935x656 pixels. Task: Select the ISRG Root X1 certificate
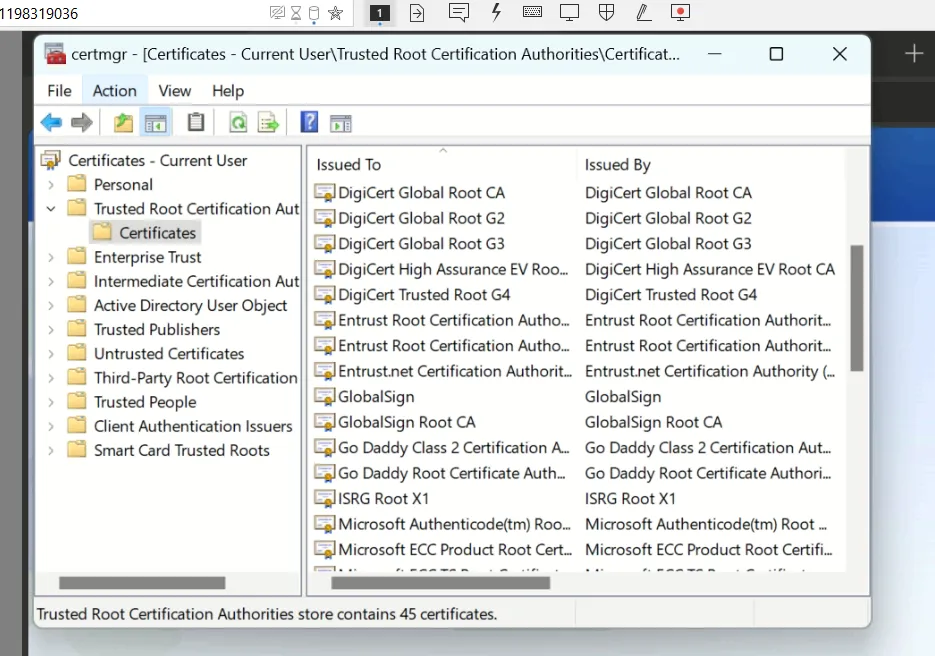click(383, 498)
